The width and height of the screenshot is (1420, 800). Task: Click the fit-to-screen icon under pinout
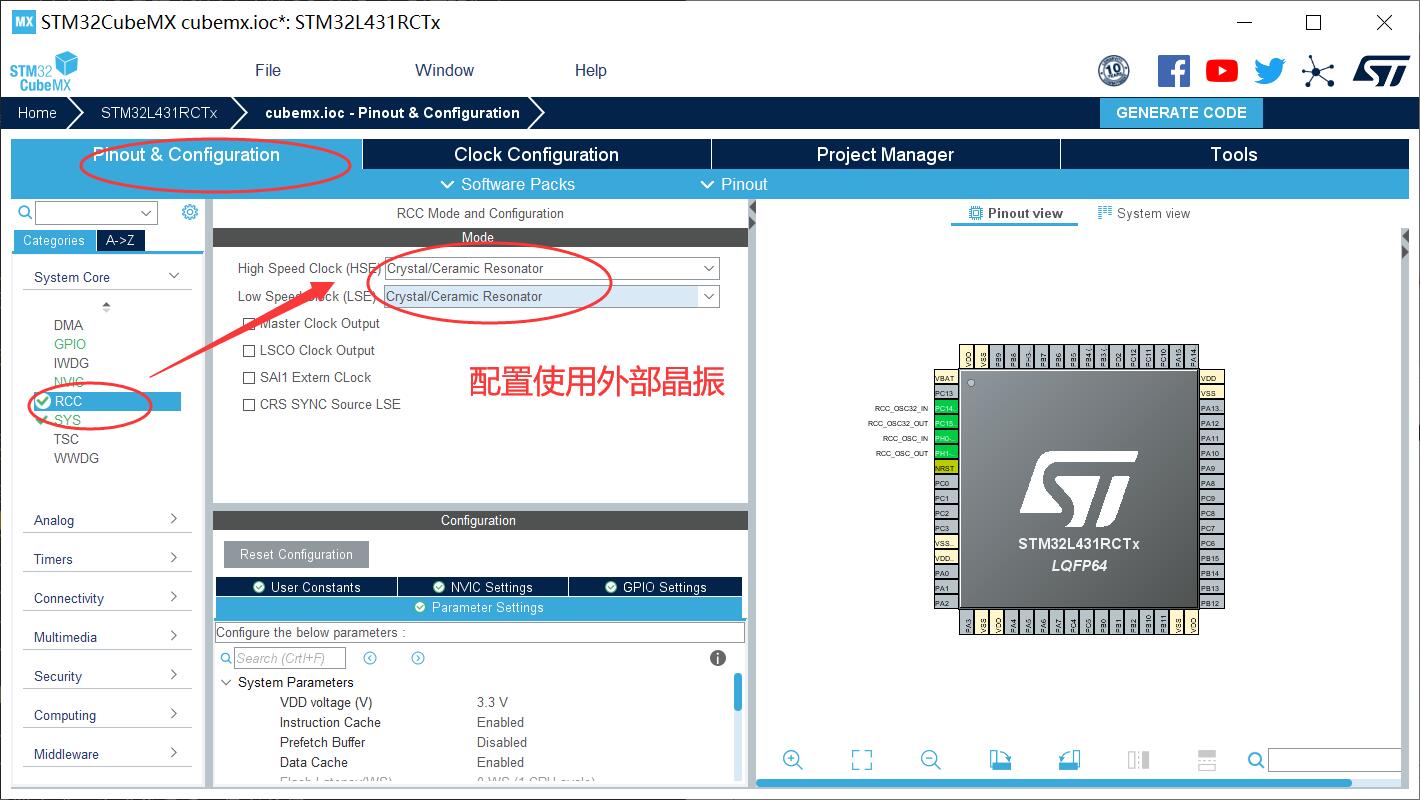click(x=862, y=760)
